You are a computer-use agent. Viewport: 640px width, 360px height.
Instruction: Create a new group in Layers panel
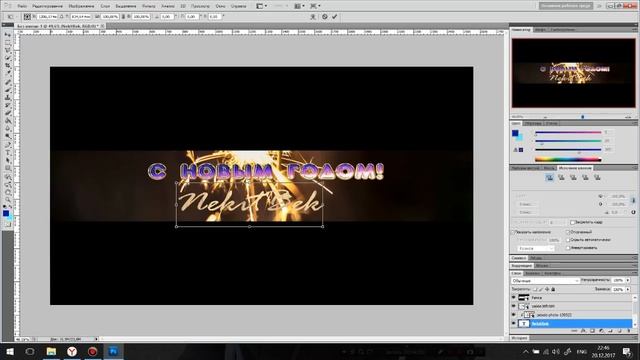point(610,331)
